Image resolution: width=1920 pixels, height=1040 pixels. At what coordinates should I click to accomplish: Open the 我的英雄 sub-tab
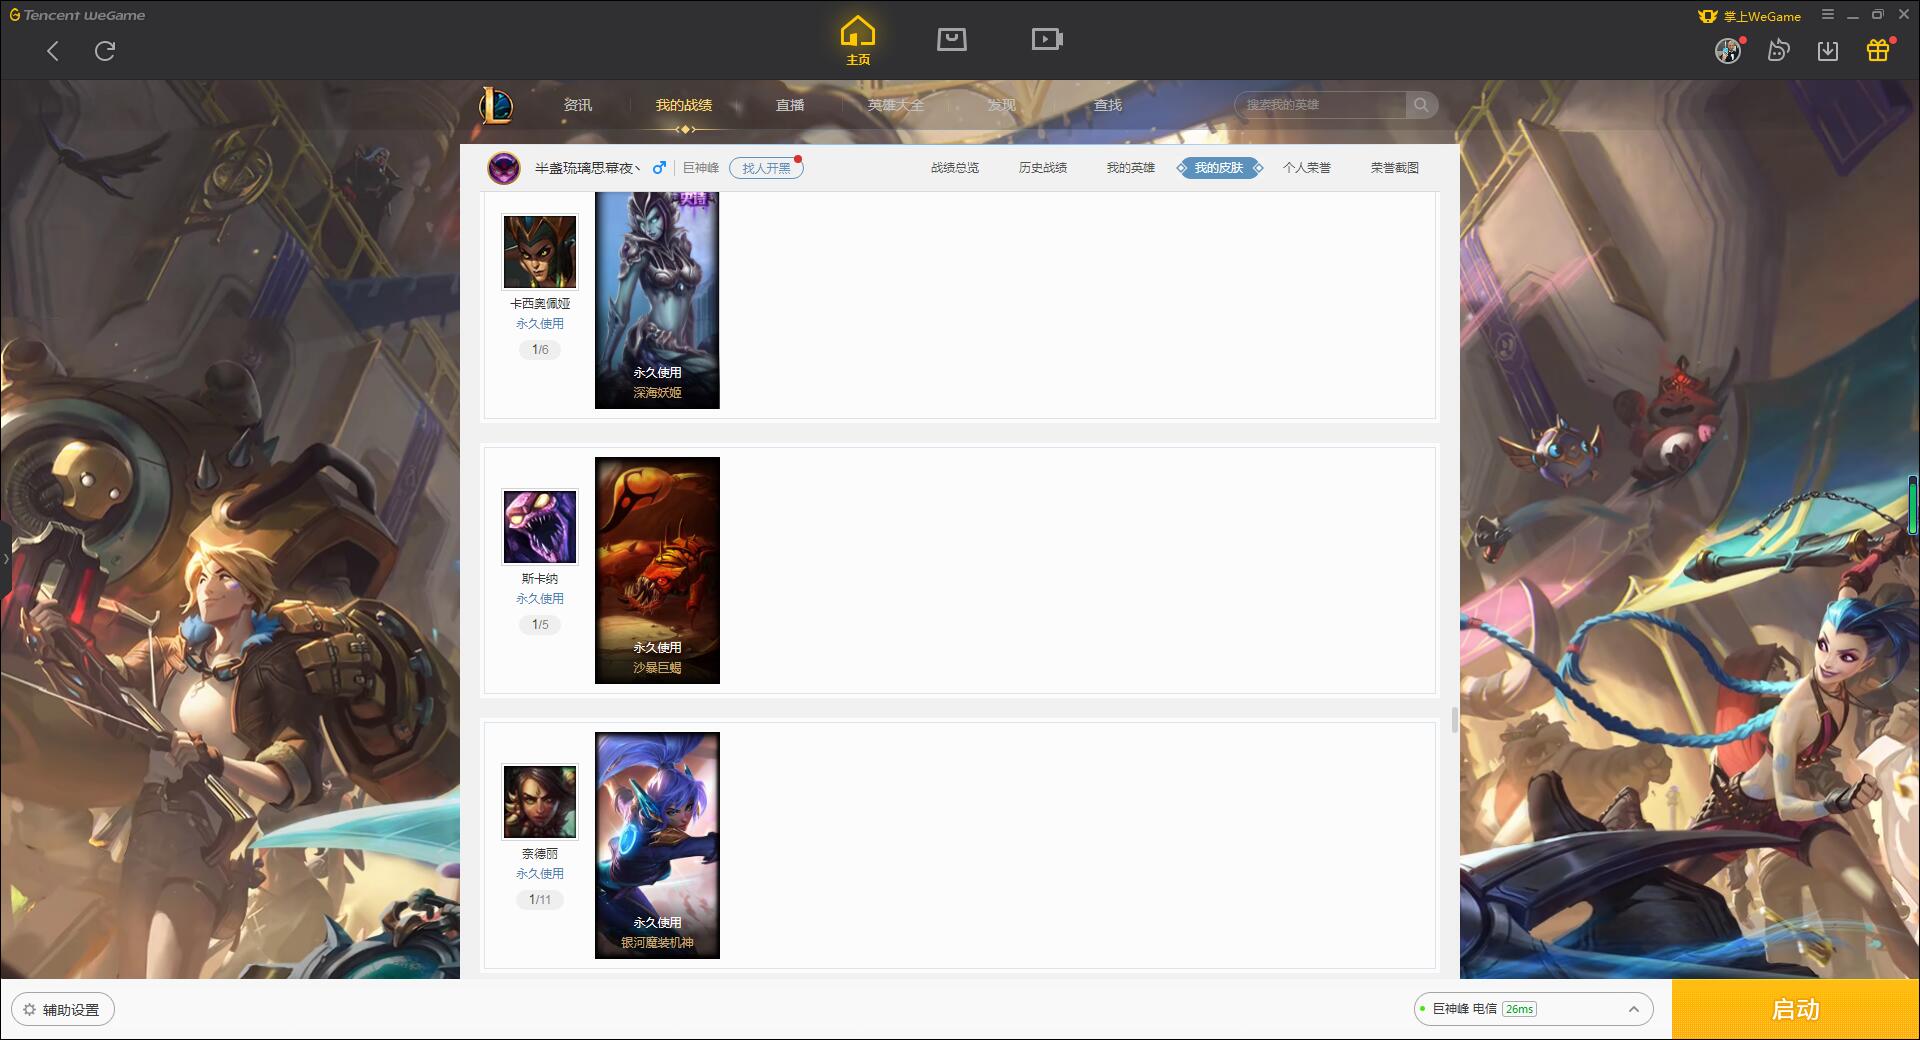(x=1131, y=168)
